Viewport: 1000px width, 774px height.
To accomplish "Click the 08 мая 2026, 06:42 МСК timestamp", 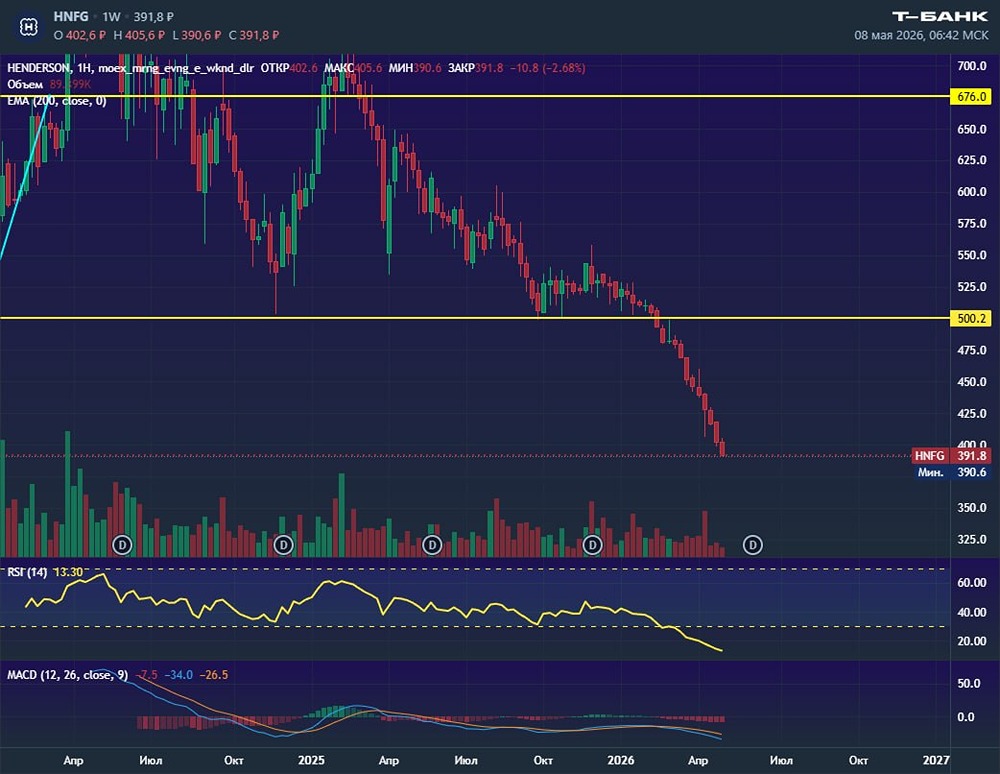I will point(921,35).
